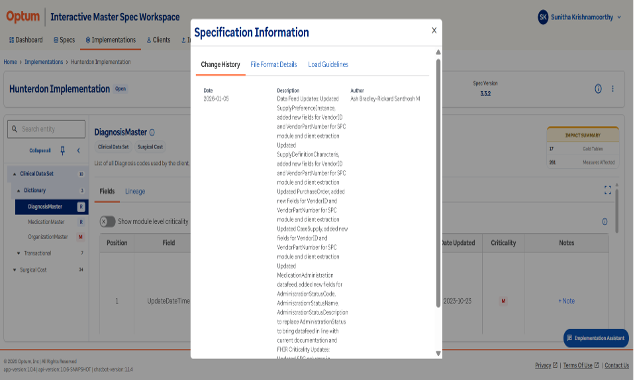Click the DiagnosisMaster info icon
This screenshot has height=380, width=634.
coord(152,132)
